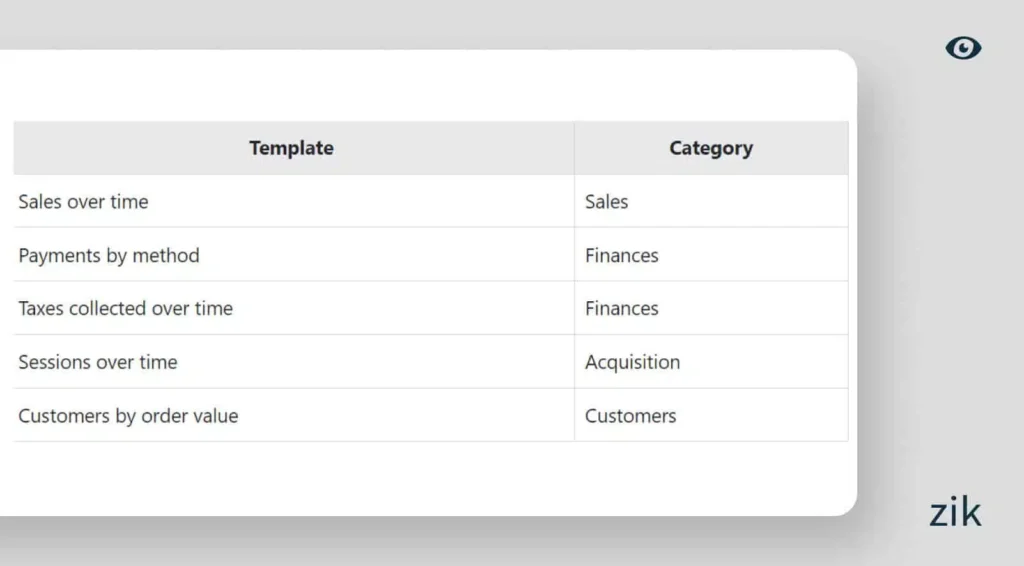Click Finances beside Payments by method
This screenshot has height=566, width=1024.
(x=622, y=256)
